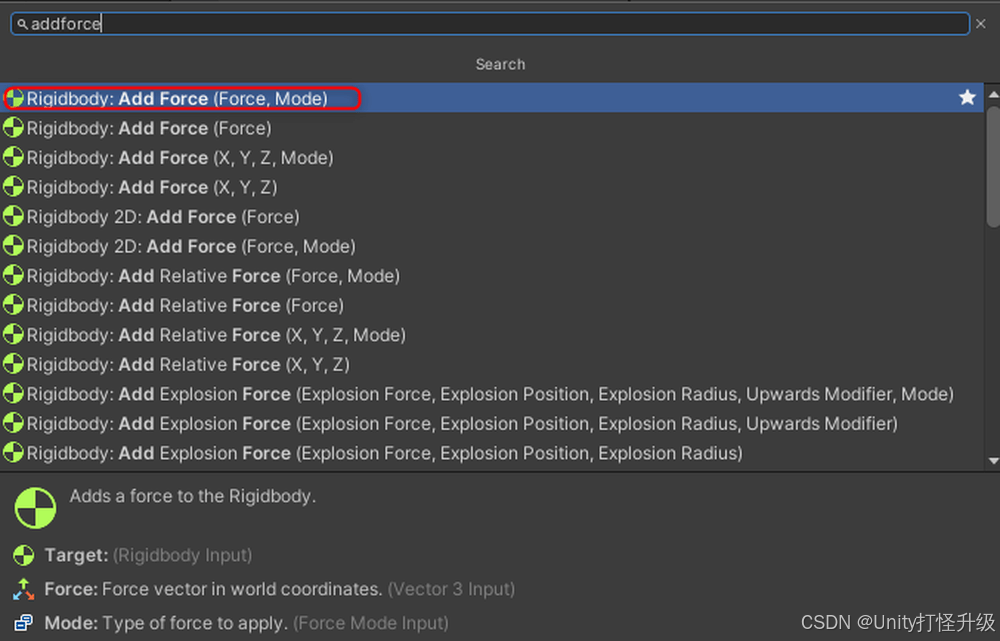Click the Search header label
Screen dimensions: 1000x641
[501, 64]
